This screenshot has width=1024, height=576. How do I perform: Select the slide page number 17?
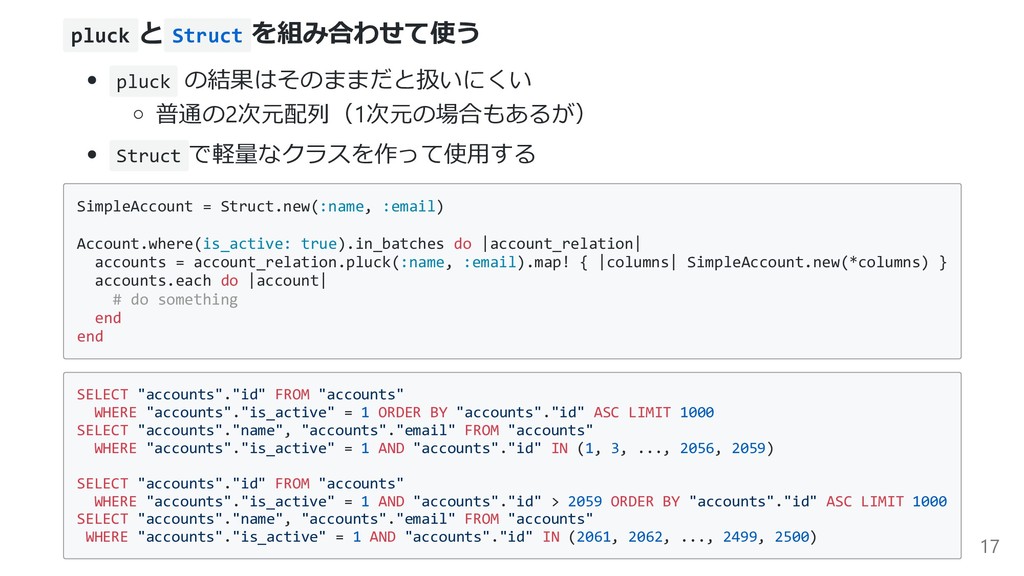(989, 546)
